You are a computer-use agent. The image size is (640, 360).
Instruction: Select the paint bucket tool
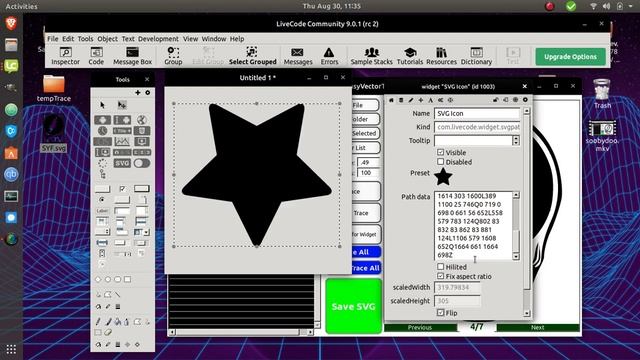[118, 322]
